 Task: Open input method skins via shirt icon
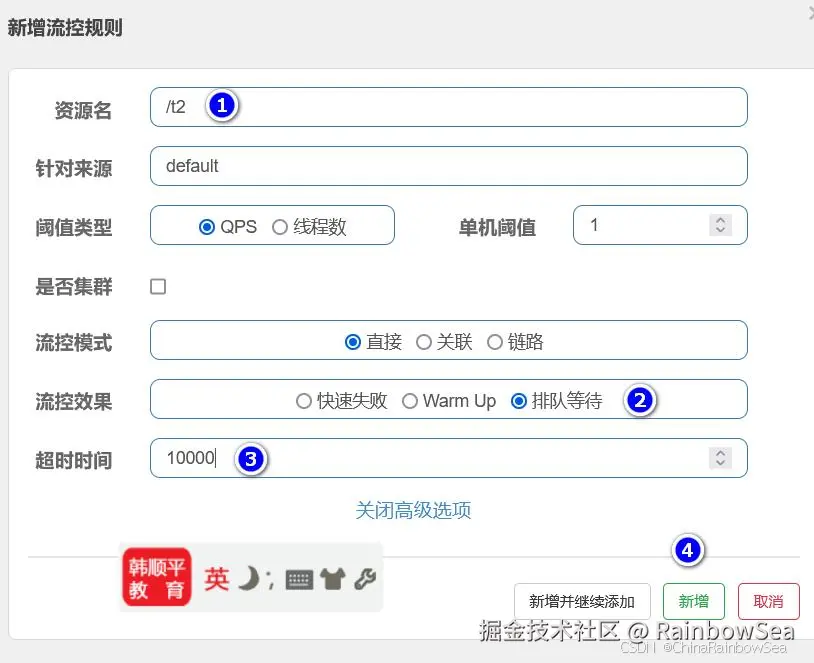tap(331, 578)
